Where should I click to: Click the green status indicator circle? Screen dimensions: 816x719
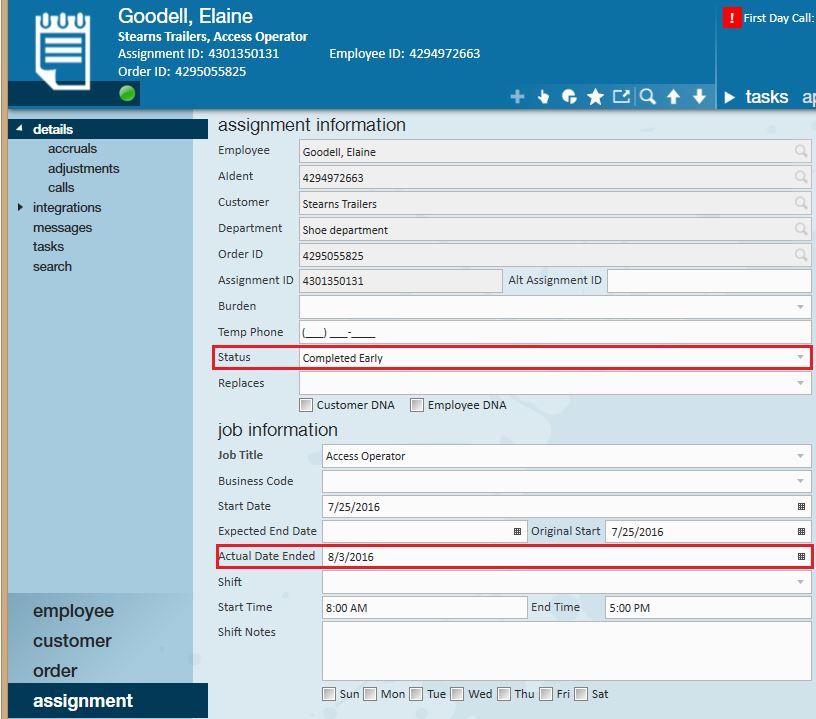pyautogui.click(x=127, y=94)
